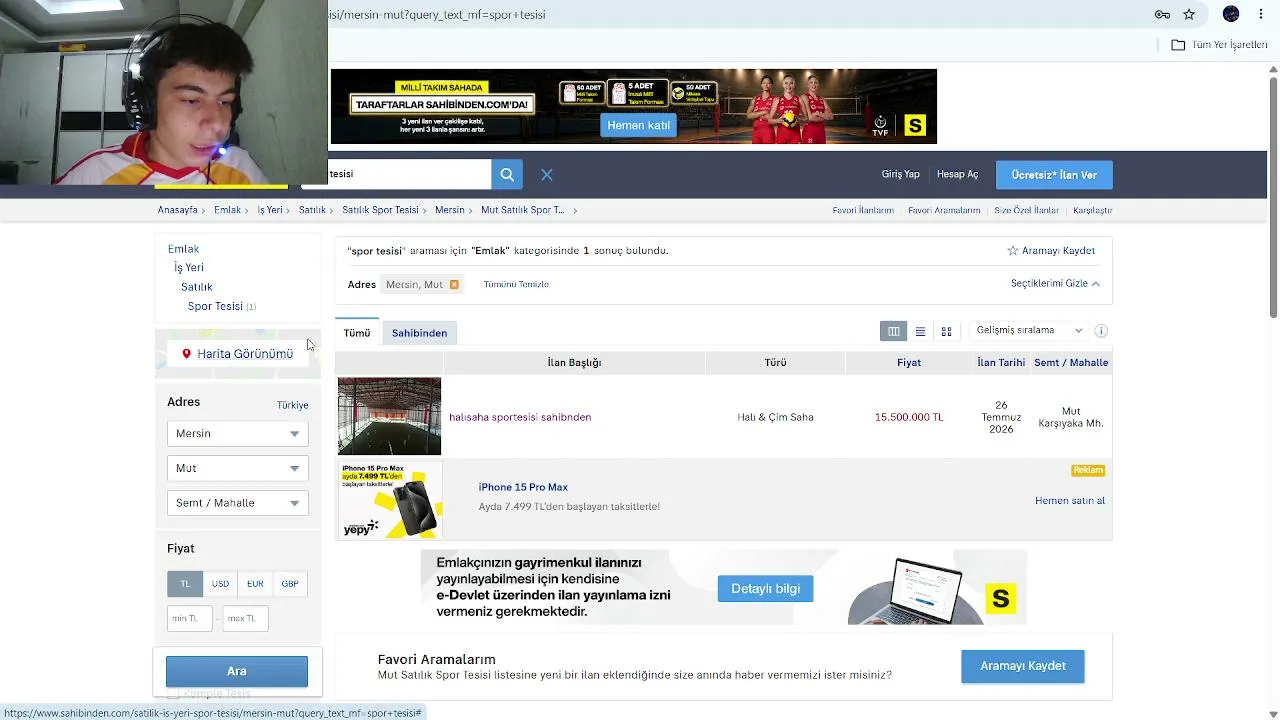Go to the İş Yeri breadcrumb
1280x720 pixels.
pyautogui.click(x=270, y=210)
